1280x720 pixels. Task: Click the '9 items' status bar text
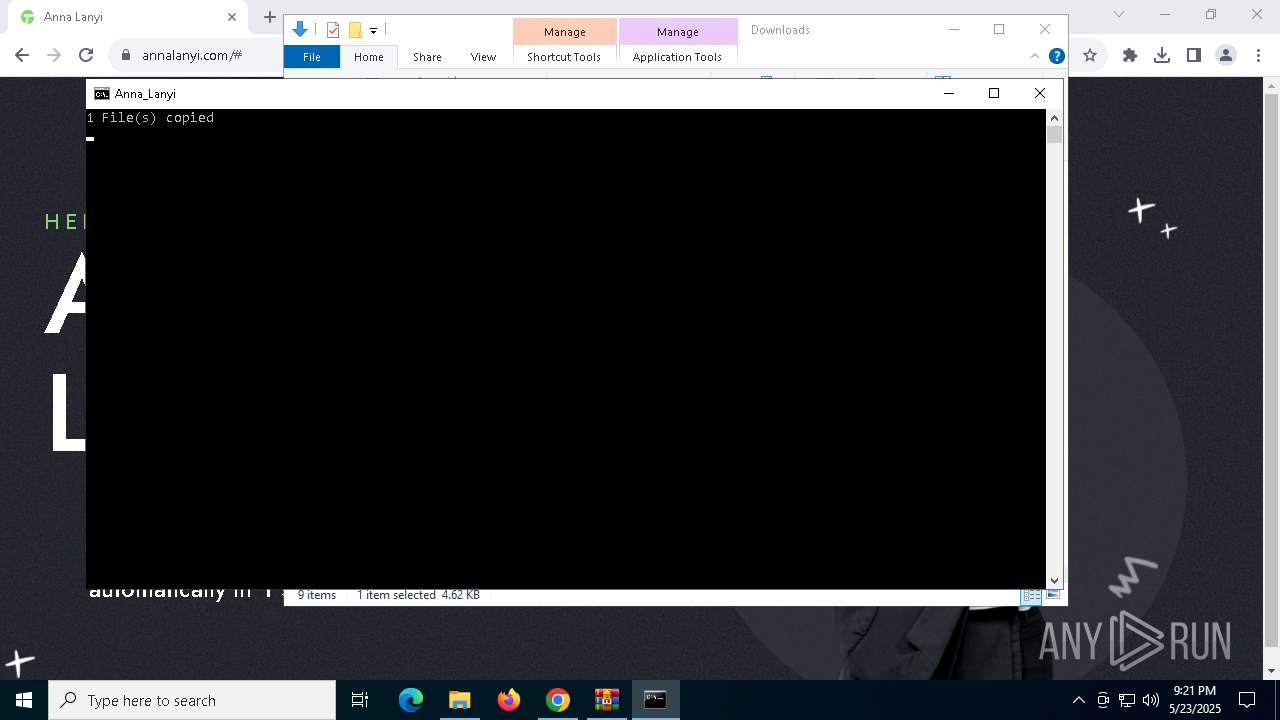click(x=317, y=595)
